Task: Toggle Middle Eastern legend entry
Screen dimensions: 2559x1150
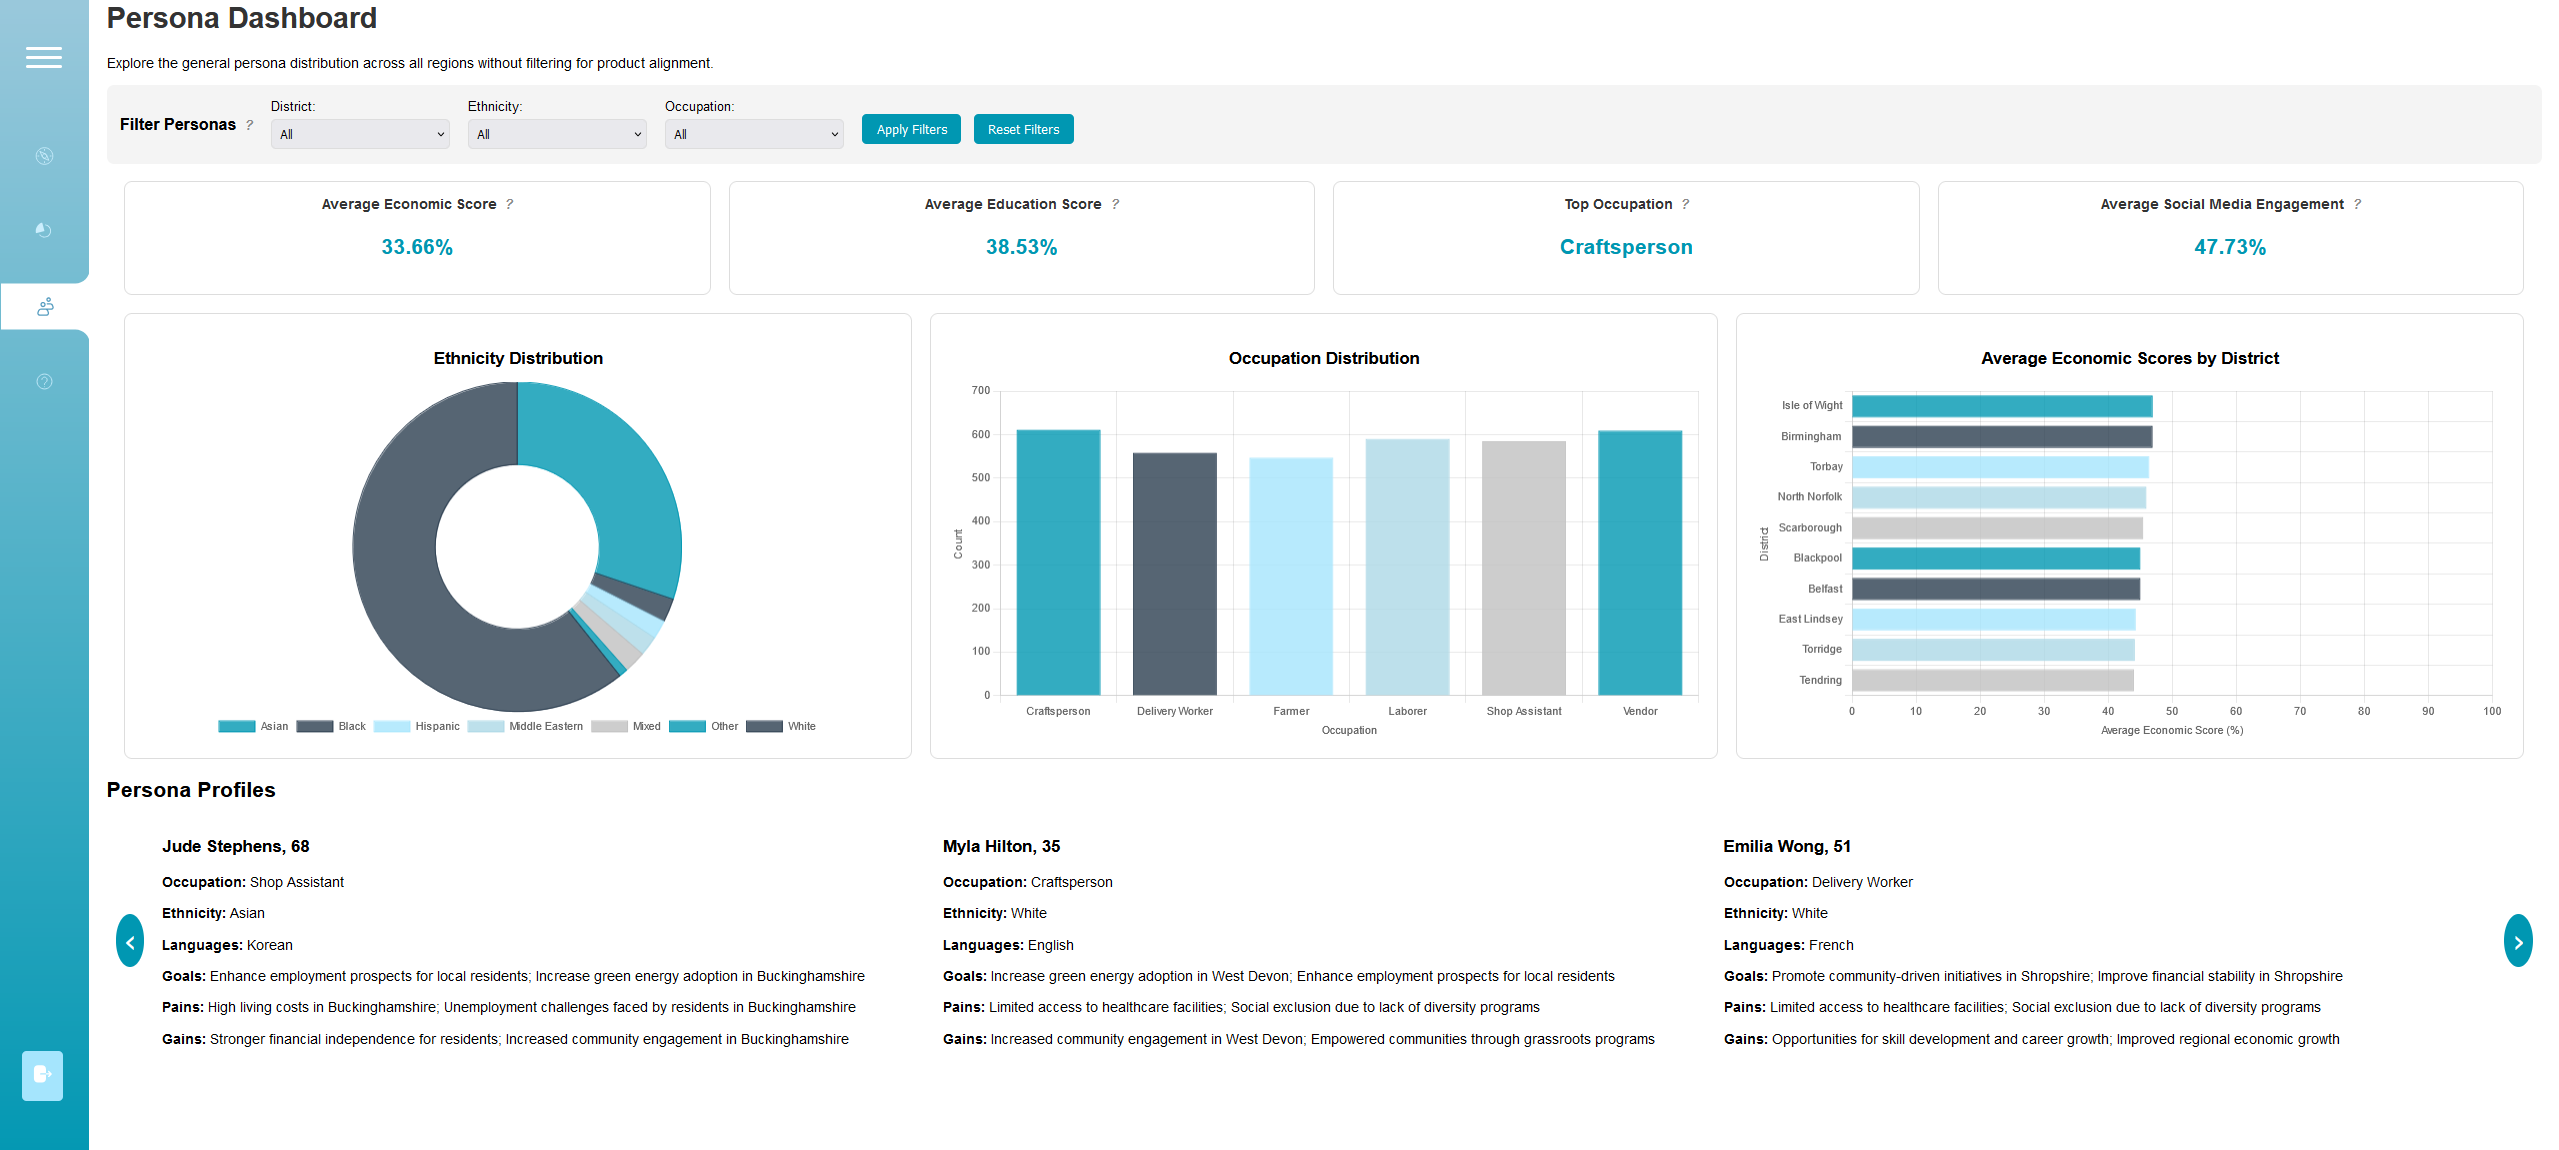Action: [525, 726]
